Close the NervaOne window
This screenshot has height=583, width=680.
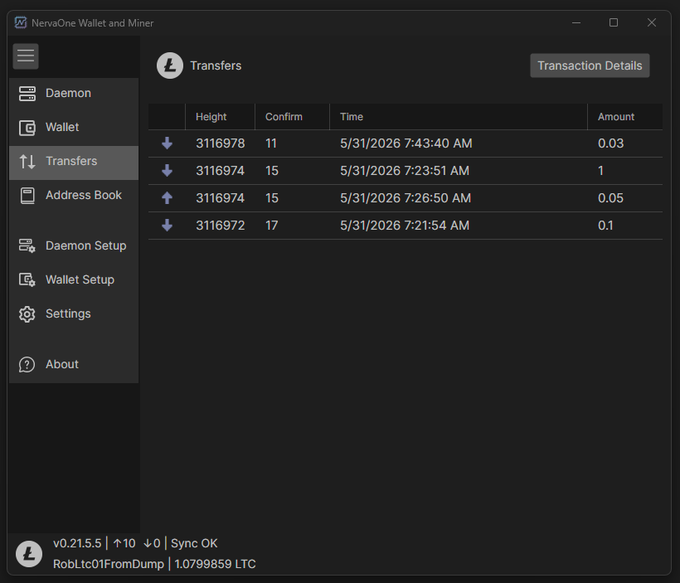coord(651,23)
